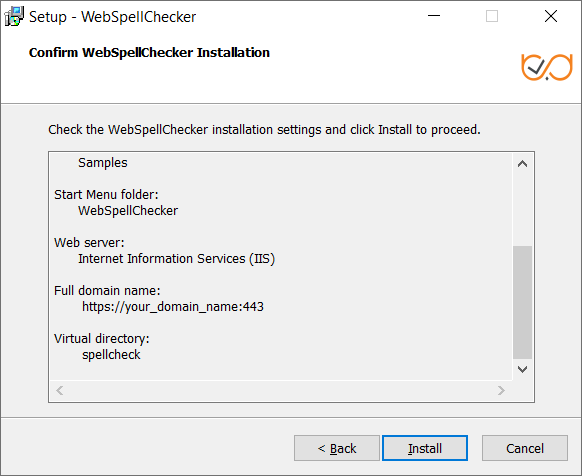Screen dimensions: 582x476
Task: Click the 'spellcheck' virtual directory text
Action: 111,355
